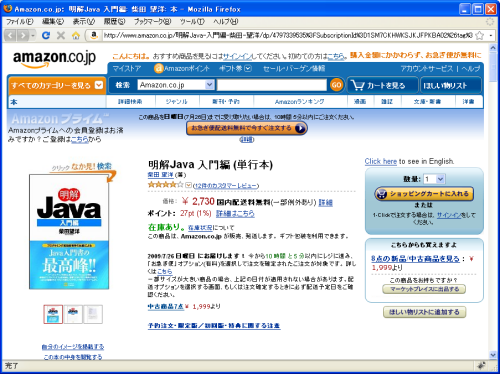Click the shopping cart icon in カートを見る
This screenshot has height=374, width=500.
click(358, 85)
